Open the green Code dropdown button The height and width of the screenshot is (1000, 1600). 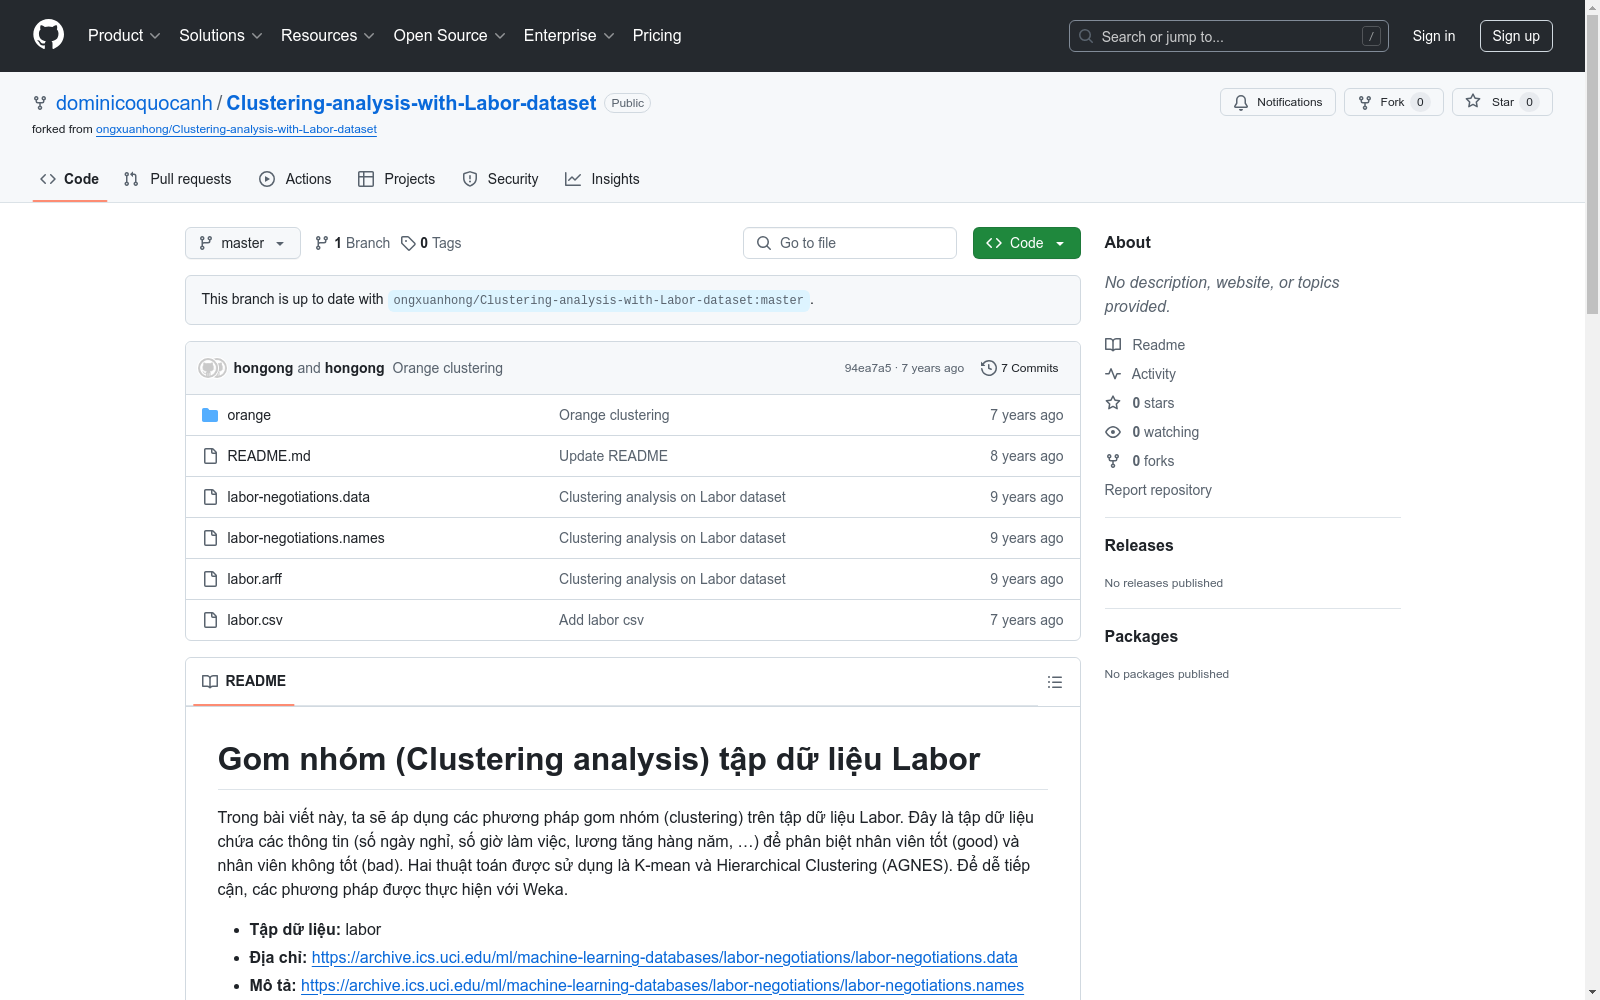[x=1027, y=243]
